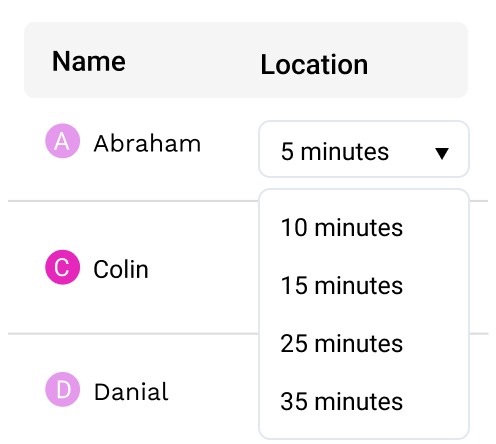Click the 'Name' column header
This screenshot has height=444, width=496.
click(89, 61)
